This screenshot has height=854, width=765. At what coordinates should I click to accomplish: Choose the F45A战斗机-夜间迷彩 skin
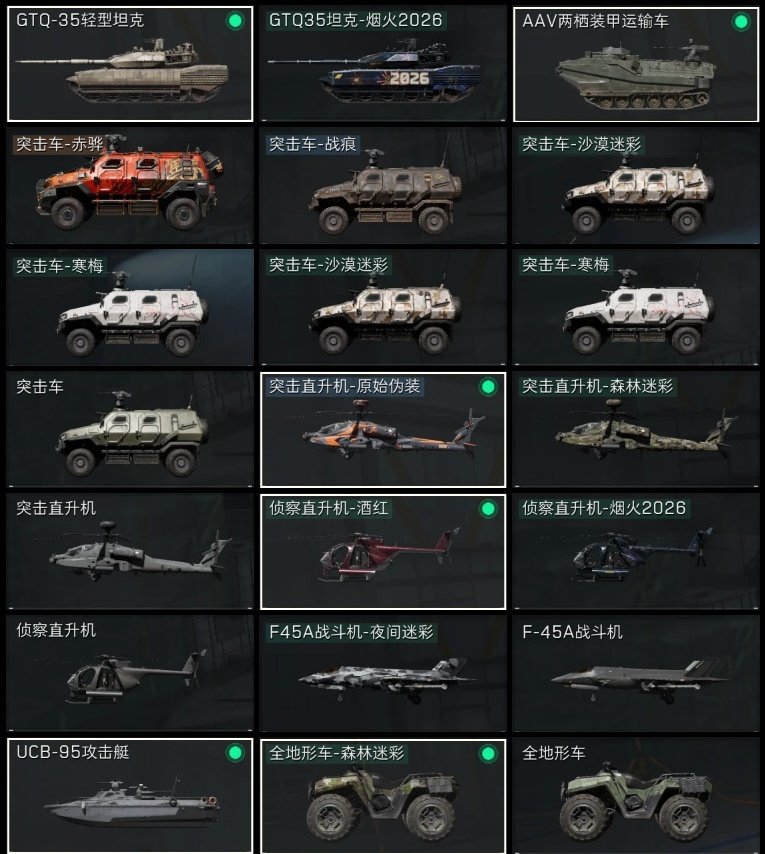point(383,674)
